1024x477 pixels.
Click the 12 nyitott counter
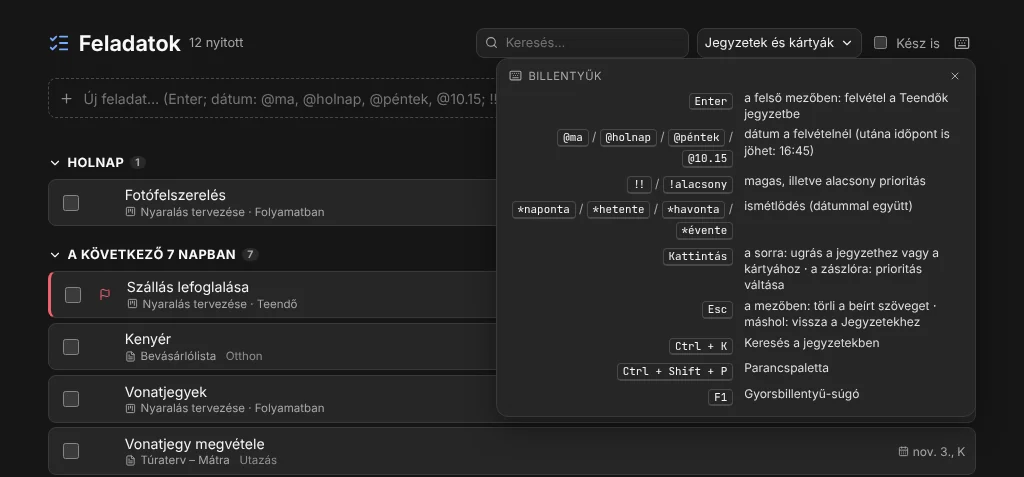pos(216,43)
